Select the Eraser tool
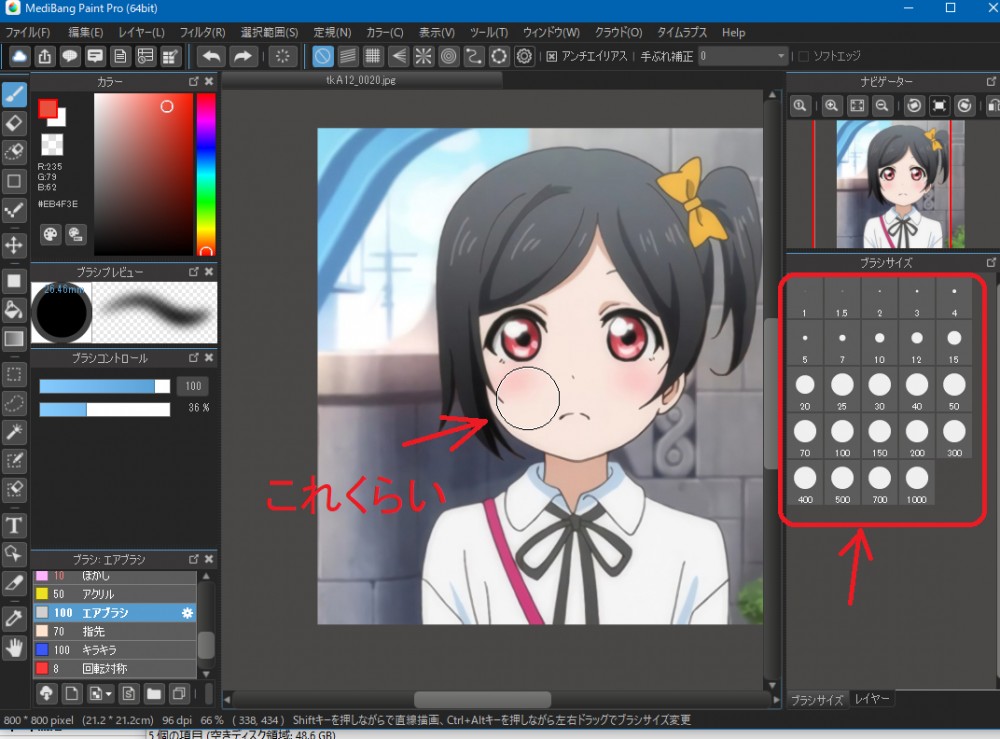The width and height of the screenshot is (1000, 739). tap(14, 123)
